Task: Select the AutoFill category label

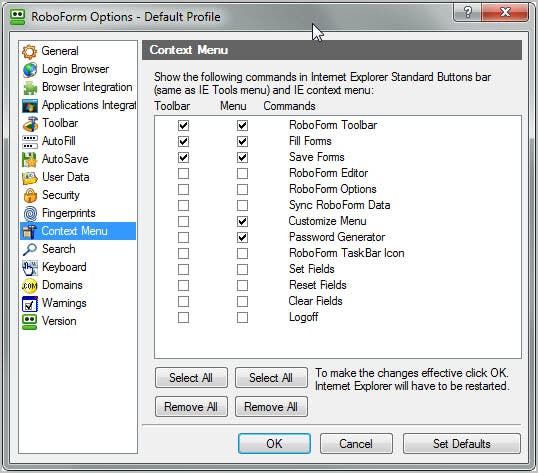Action: tap(59, 141)
